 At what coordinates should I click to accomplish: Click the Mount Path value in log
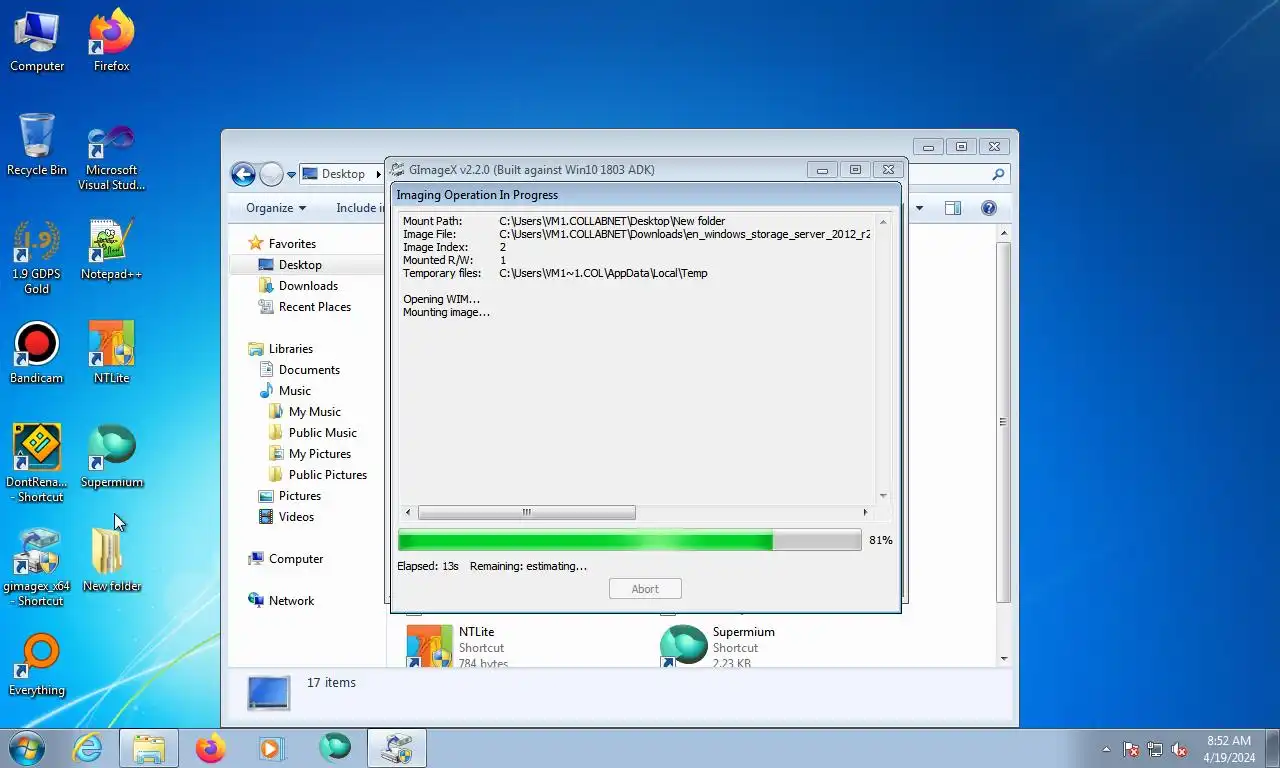point(612,221)
